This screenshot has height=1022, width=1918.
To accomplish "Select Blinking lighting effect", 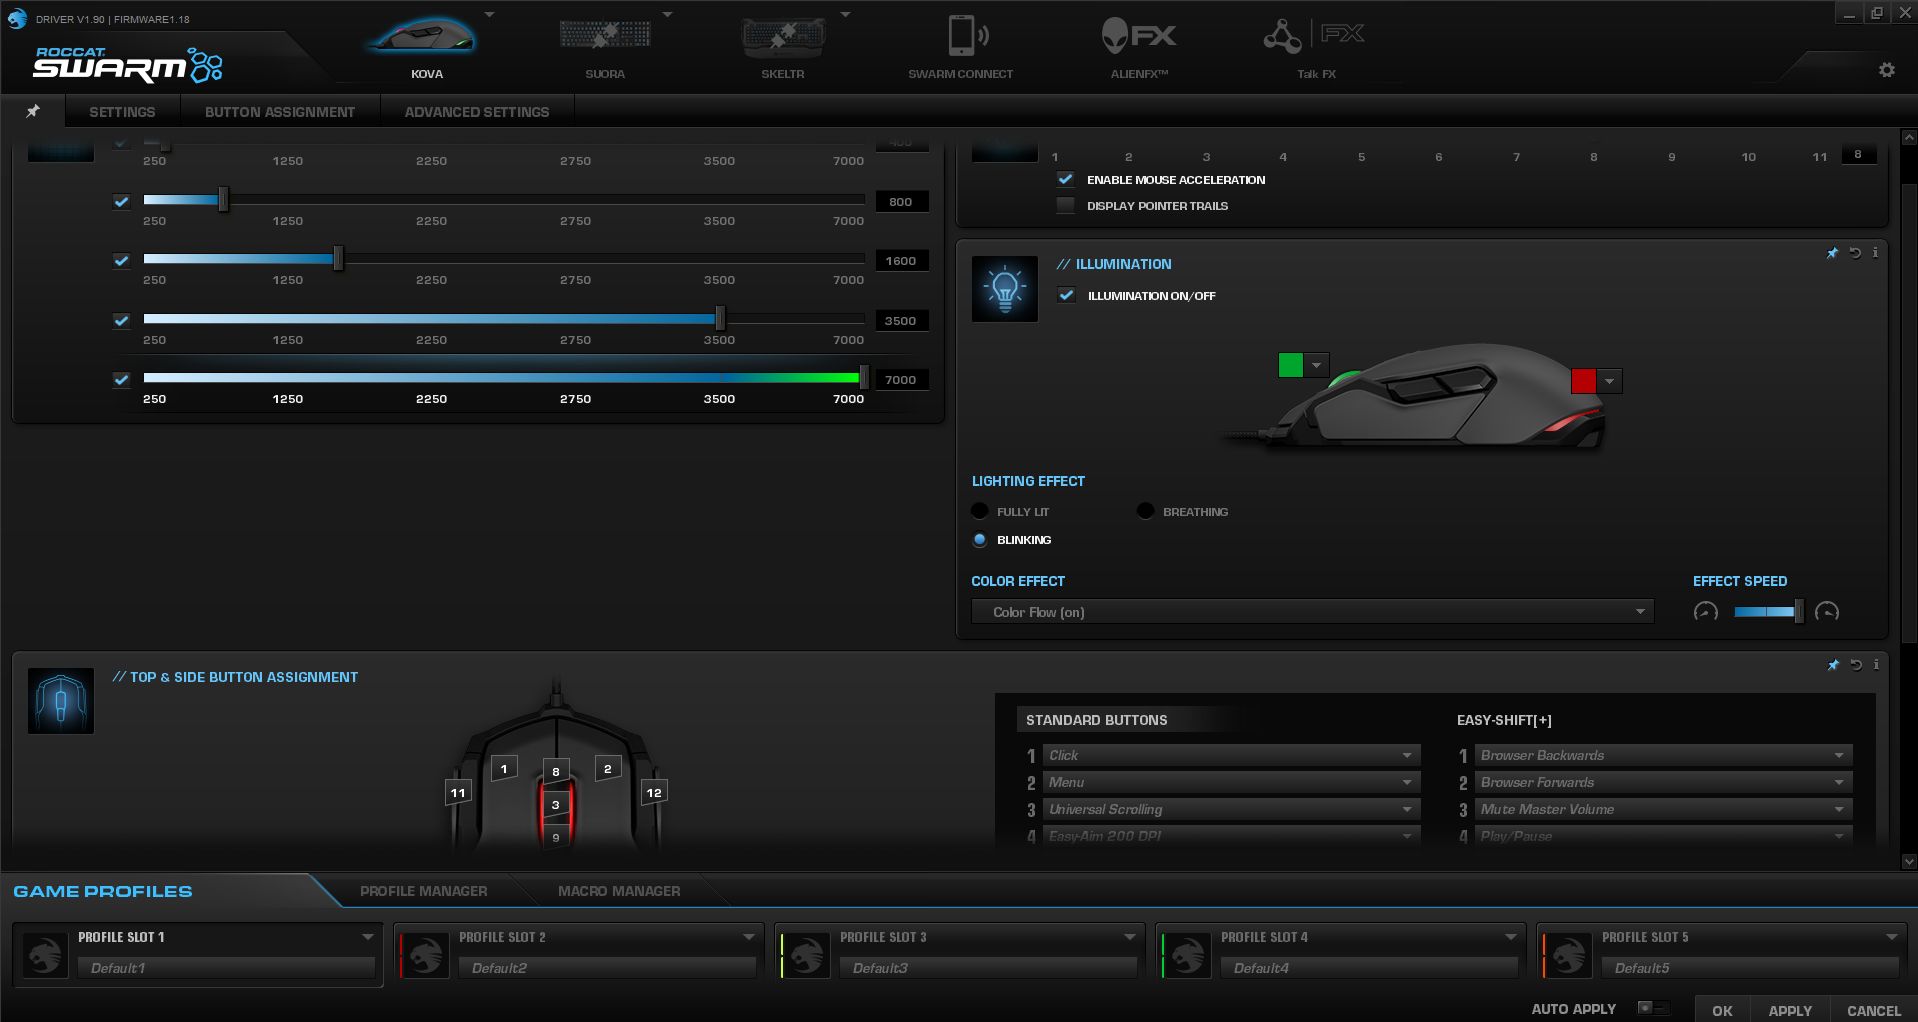I will pyautogui.click(x=980, y=540).
